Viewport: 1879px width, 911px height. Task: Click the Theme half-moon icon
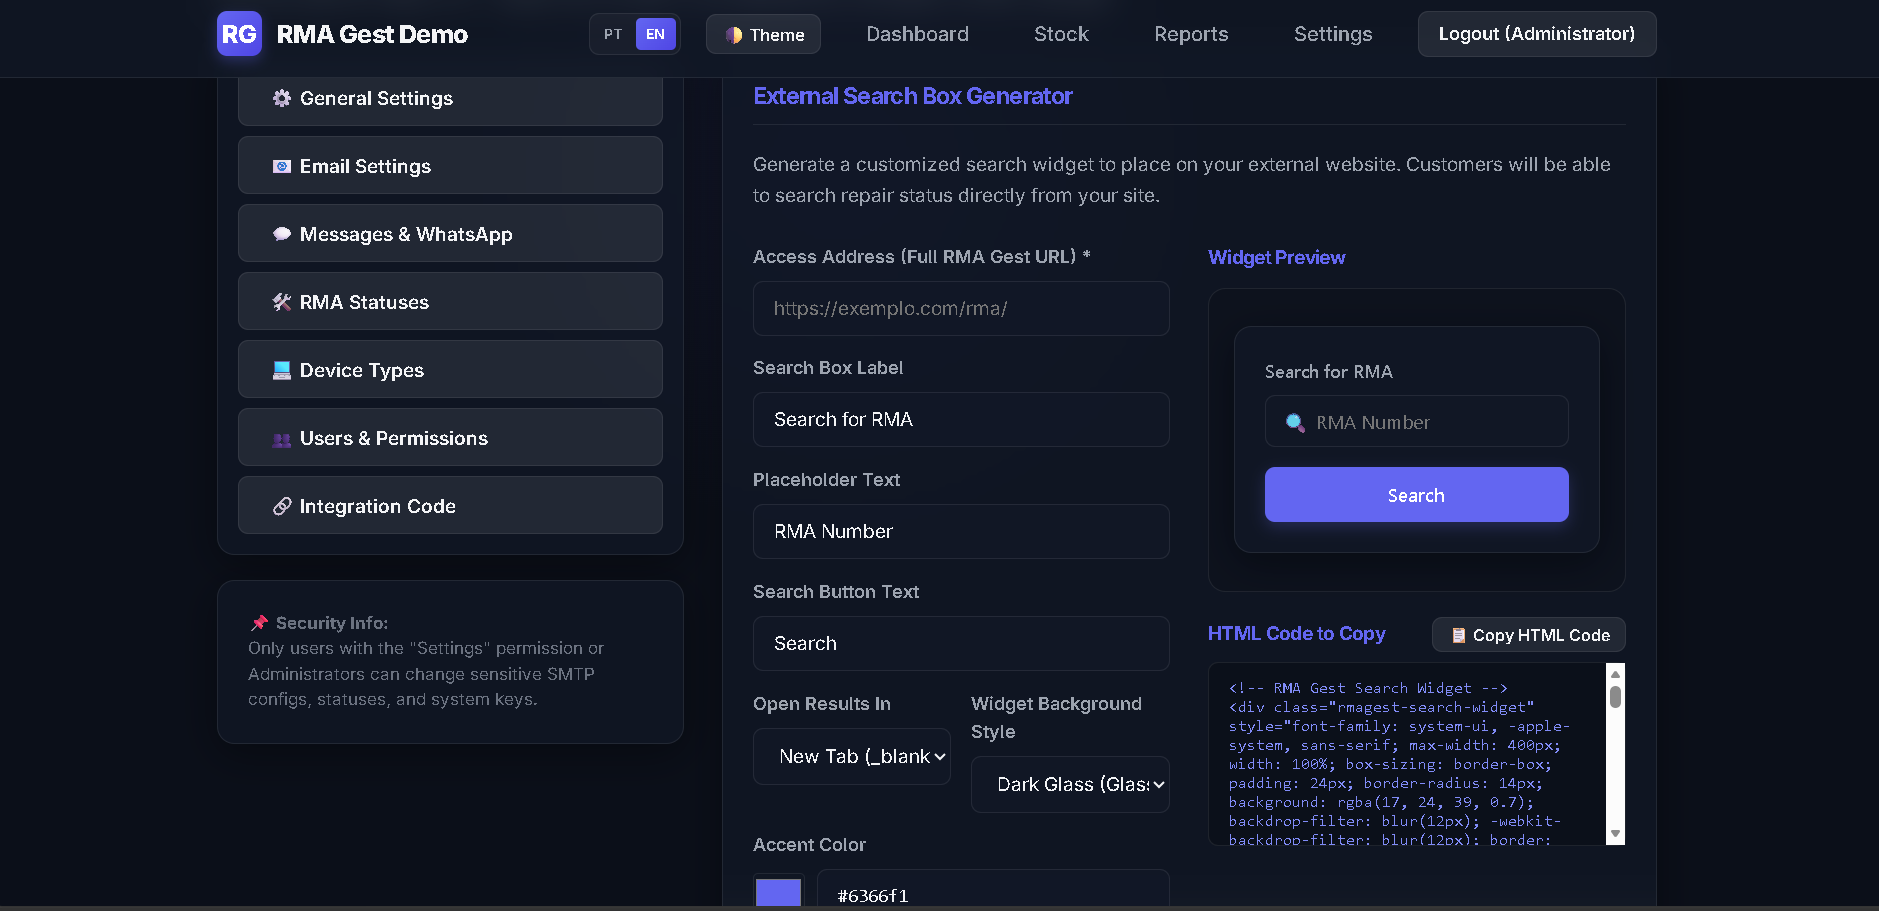[734, 35]
